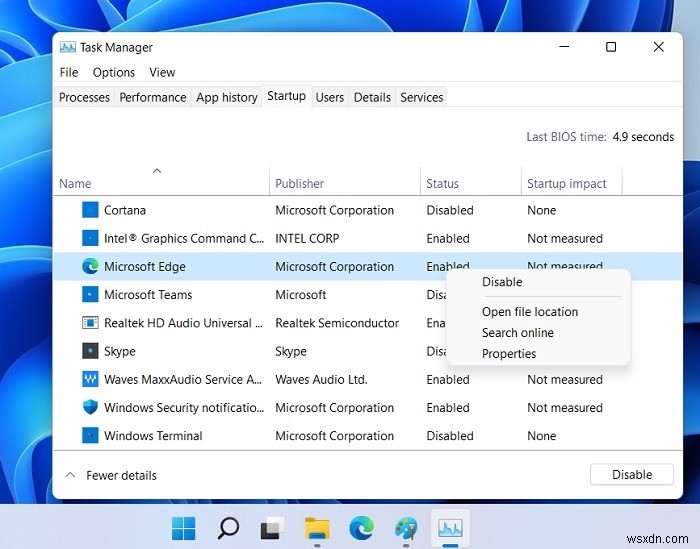Select the Realtek HD Audio Universal name
This screenshot has width=700, height=549.
183,323
